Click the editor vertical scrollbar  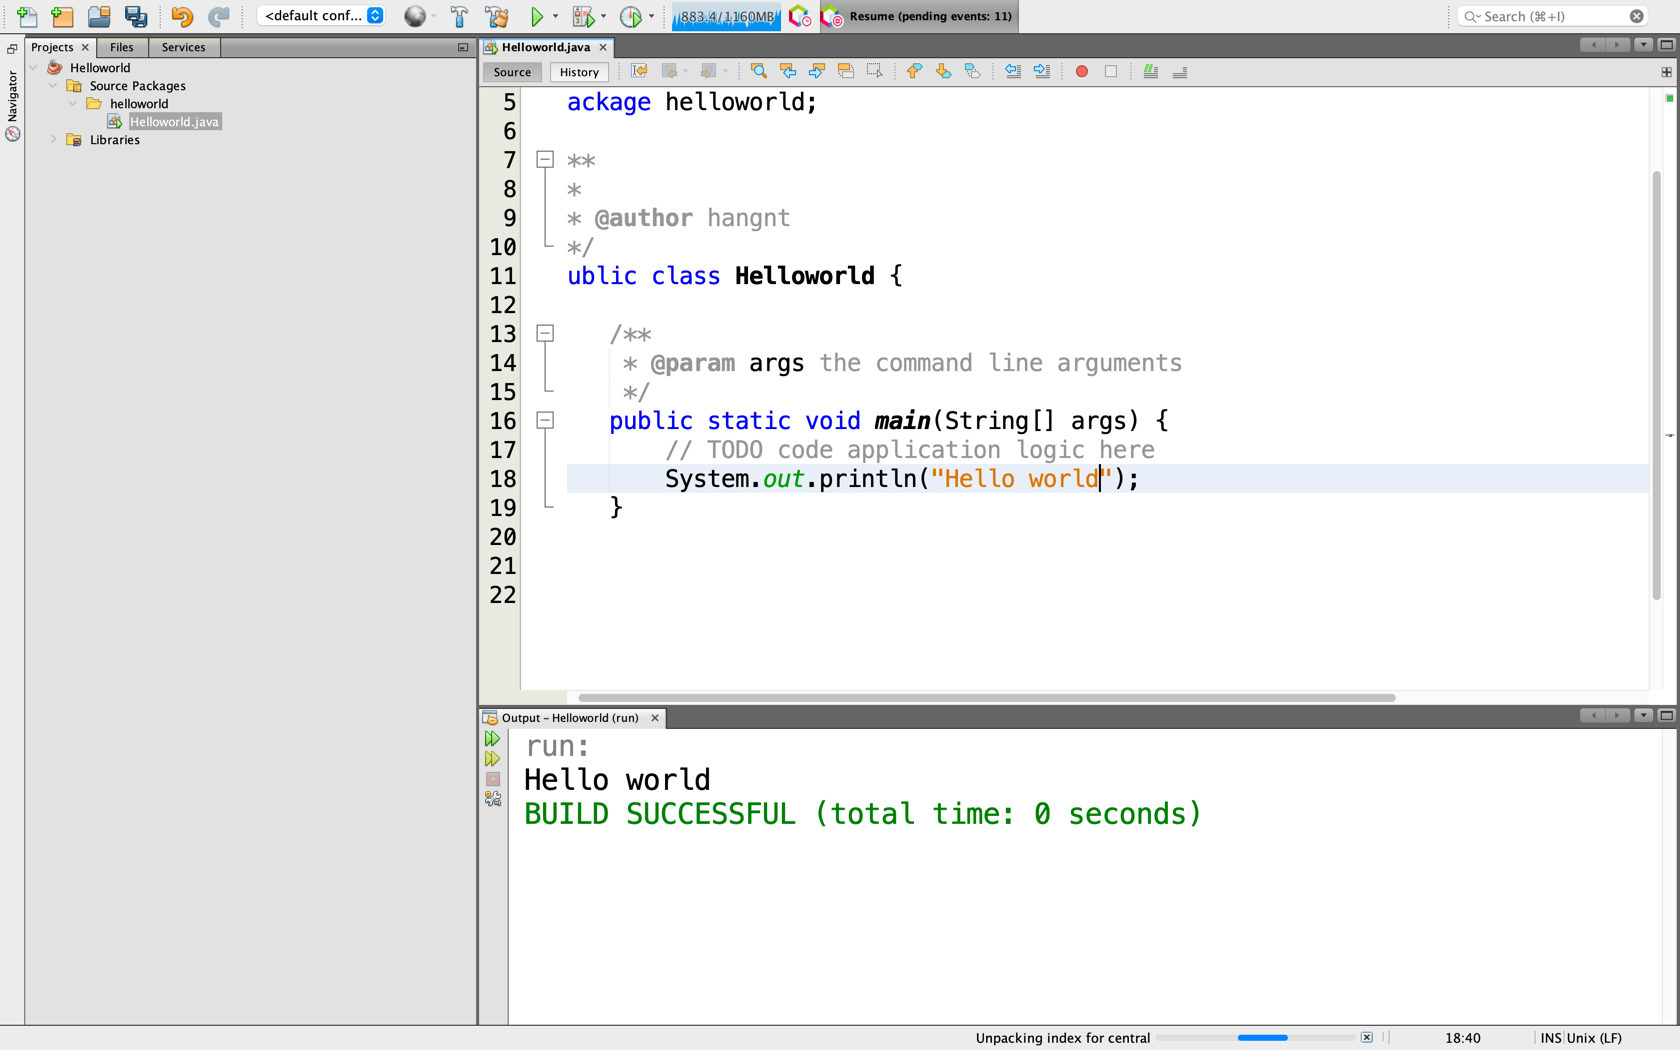[x=1657, y=386]
